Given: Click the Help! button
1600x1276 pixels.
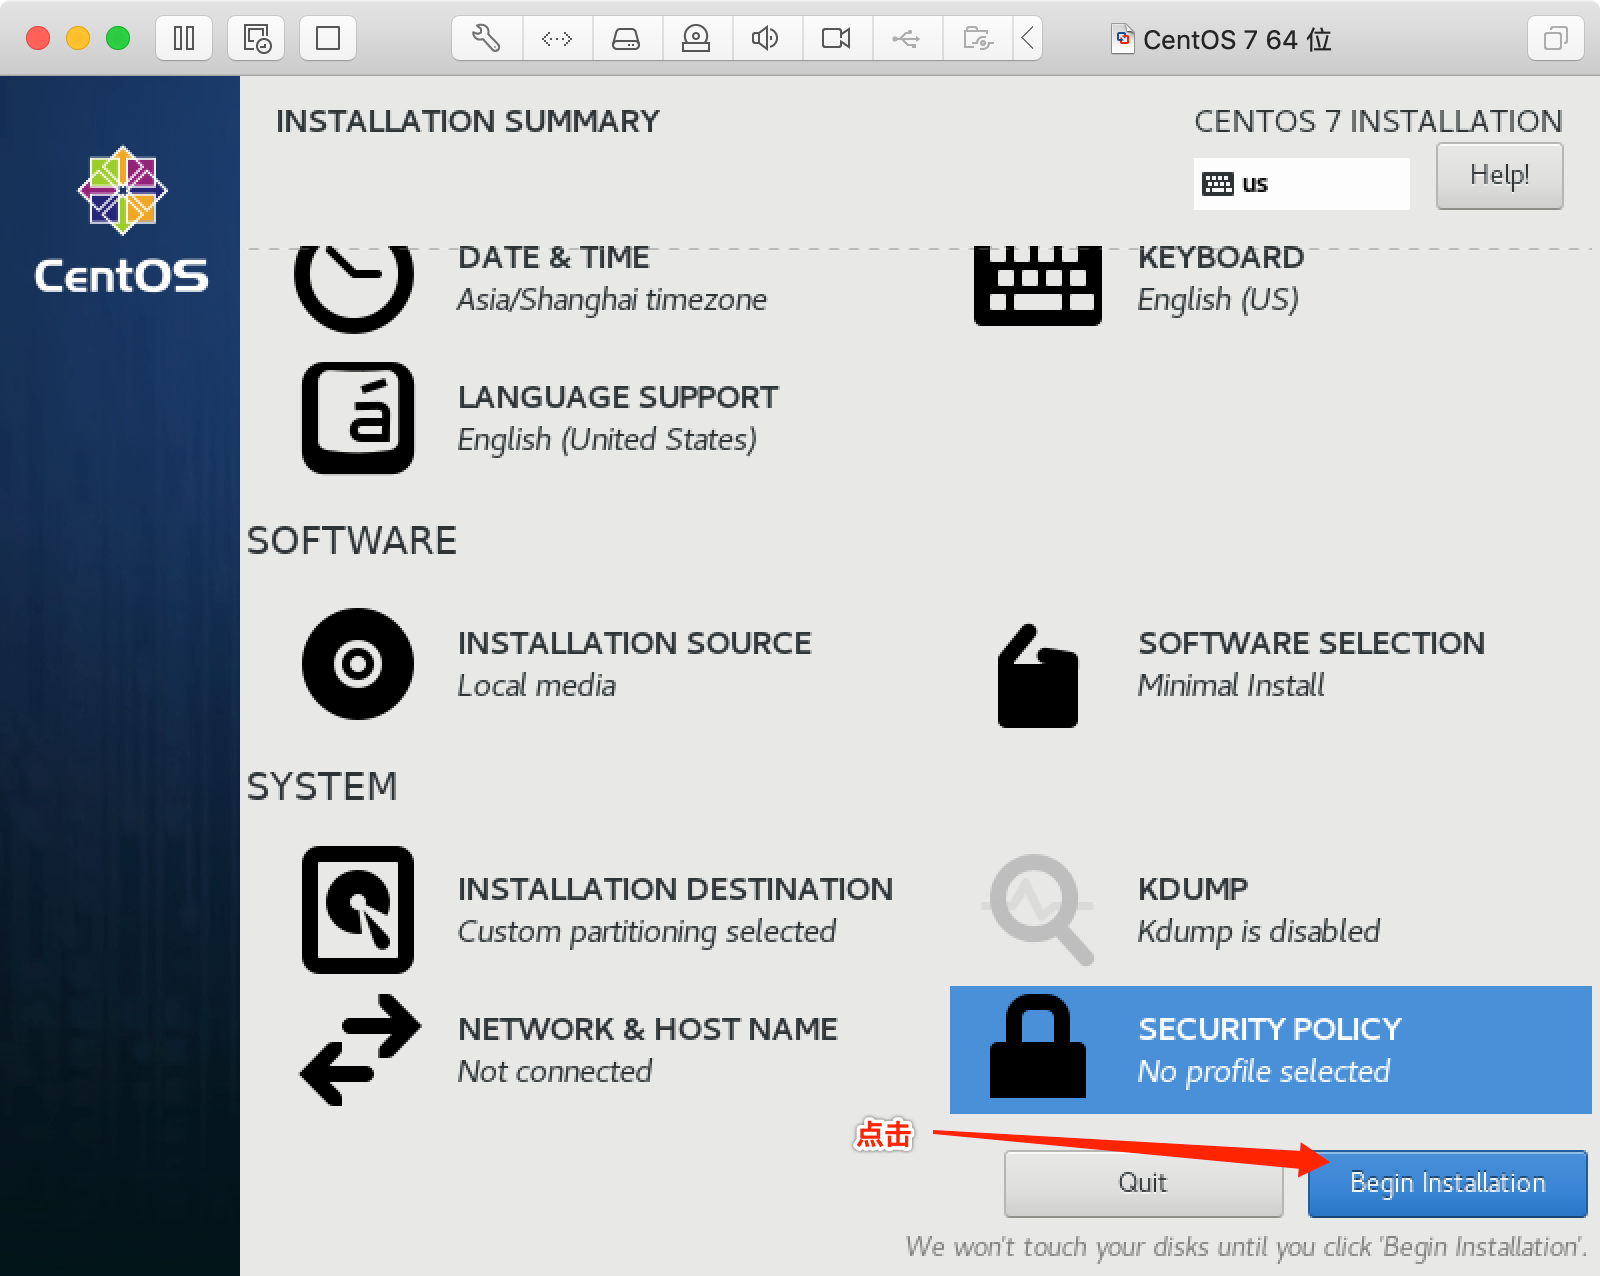Looking at the screenshot, I should pyautogui.click(x=1500, y=176).
